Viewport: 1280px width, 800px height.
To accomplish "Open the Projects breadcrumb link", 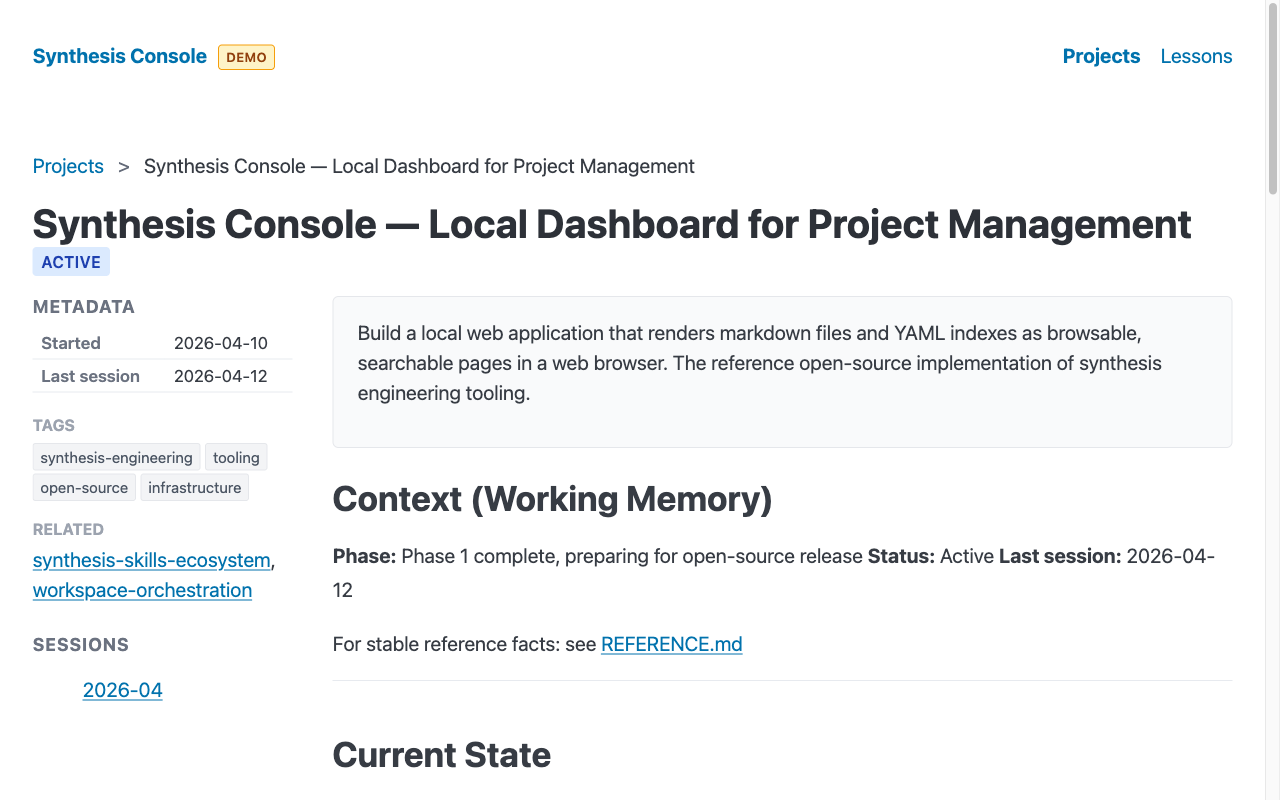I will click(x=68, y=166).
